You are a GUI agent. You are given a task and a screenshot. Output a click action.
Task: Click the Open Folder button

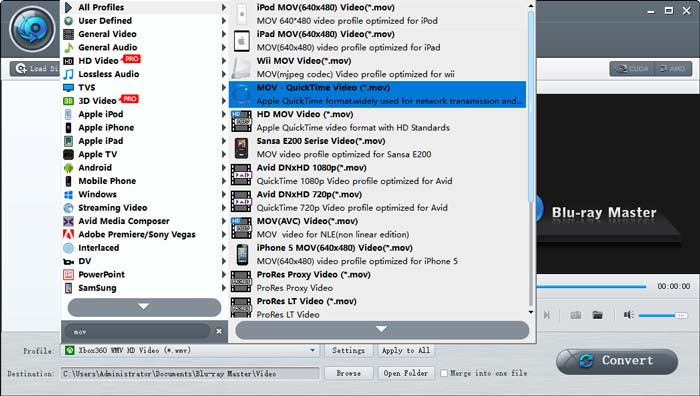(406, 373)
